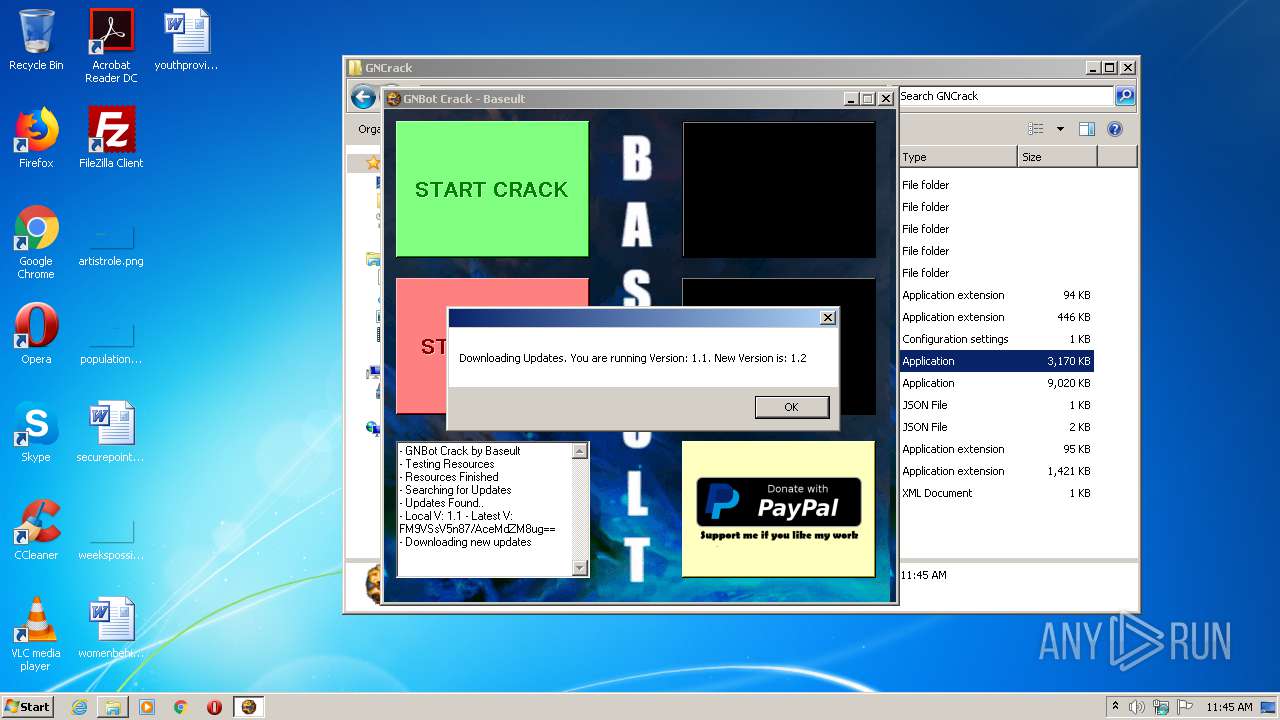Screen dimensions: 1280x720
Task: Select Application extension 94 KB row
Action: tap(996, 295)
